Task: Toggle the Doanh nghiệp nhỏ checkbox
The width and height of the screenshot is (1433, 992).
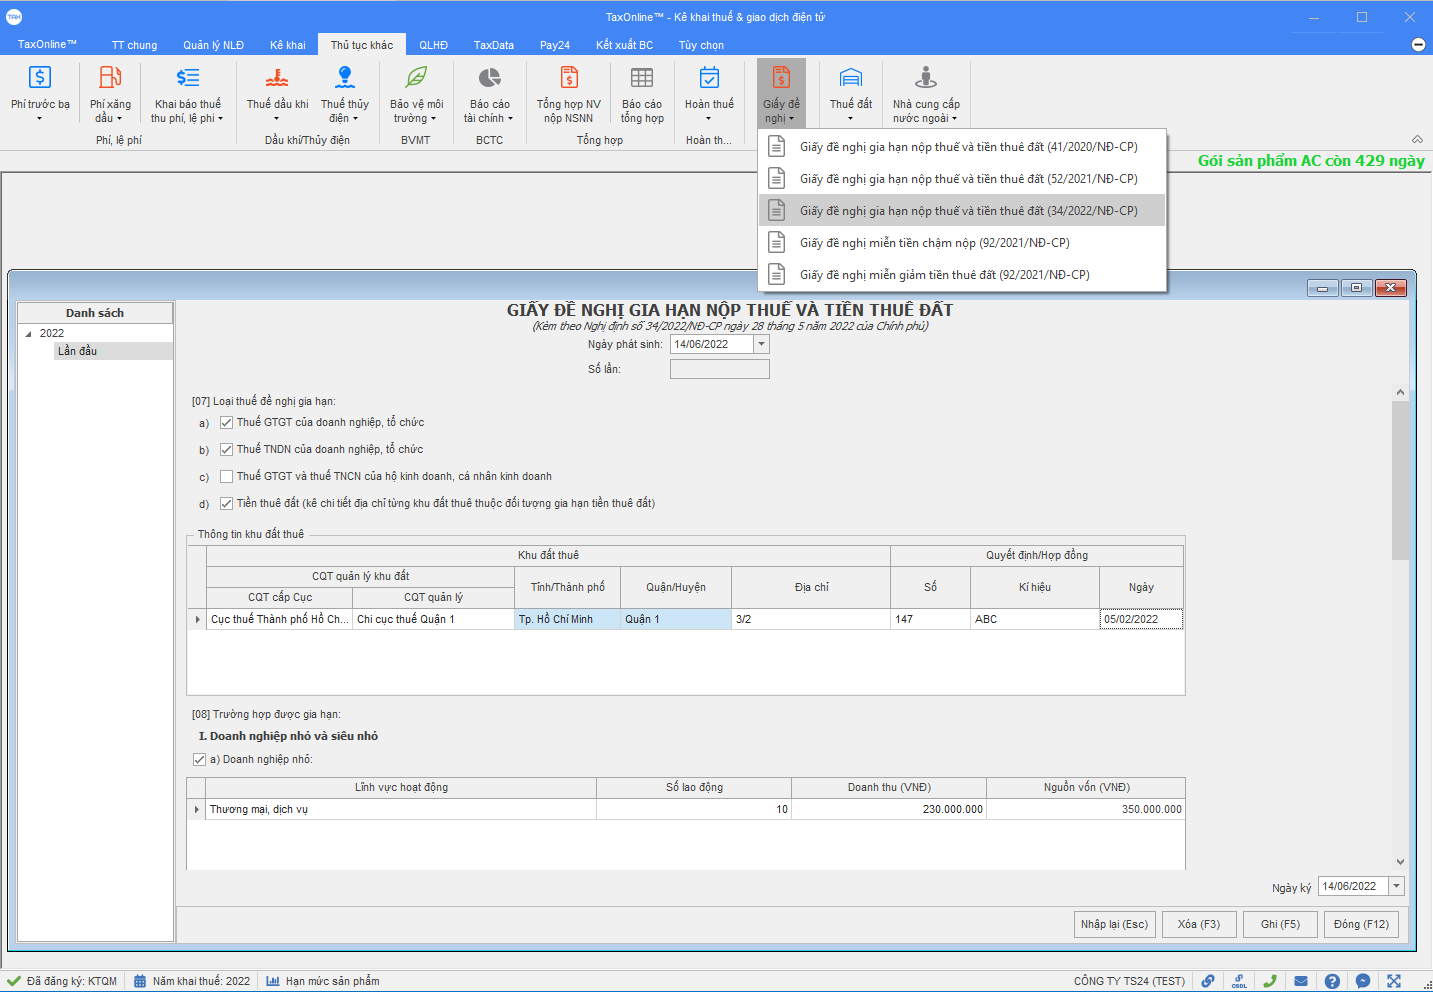Action: click(x=200, y=760)
